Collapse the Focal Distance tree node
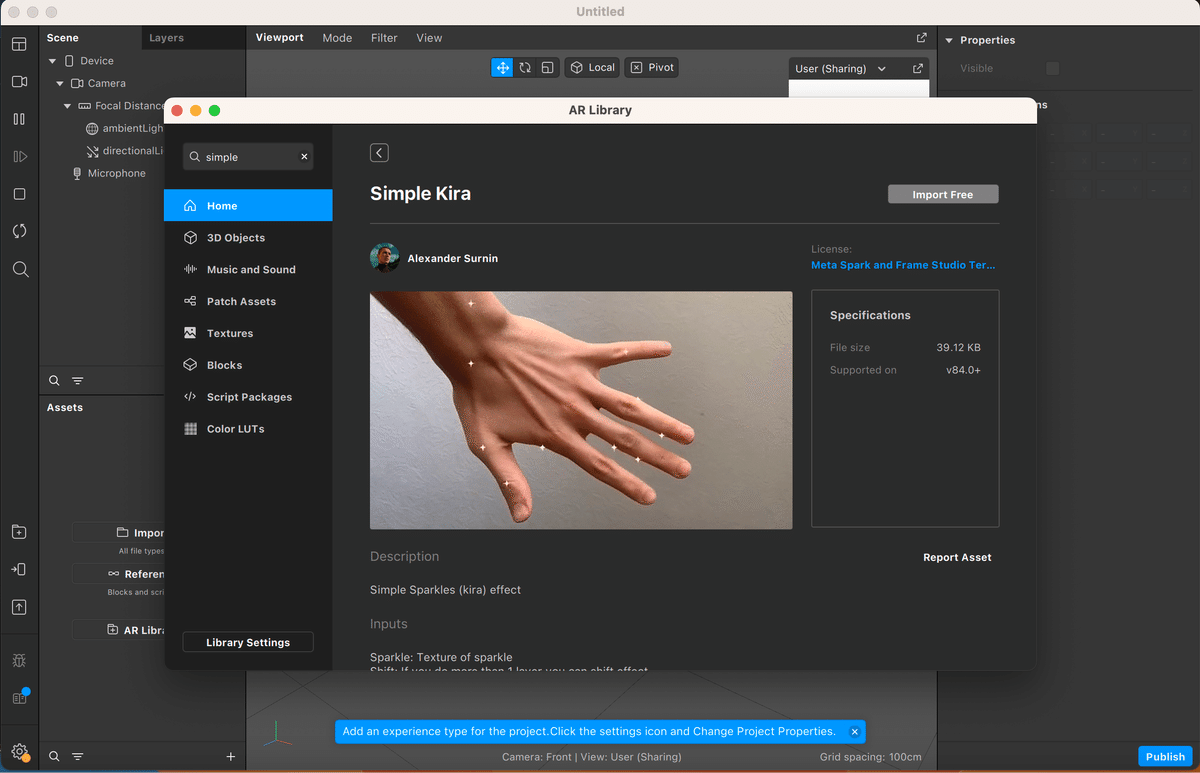1200x773 pixels. point(68,106)
